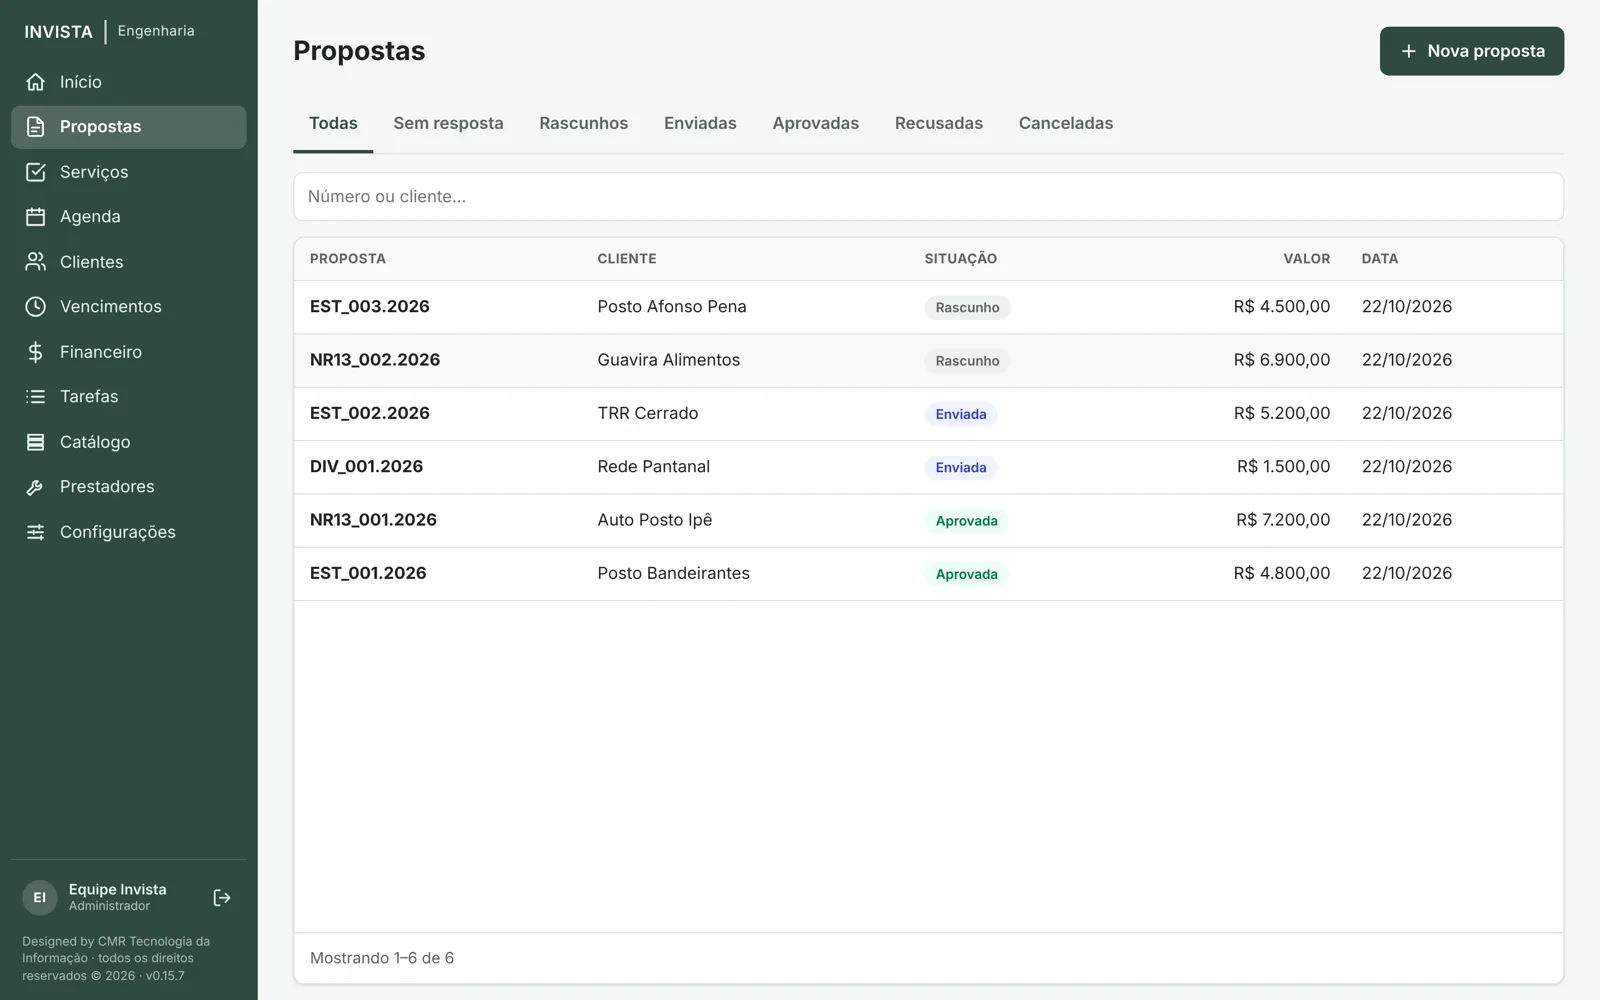Click the Agenda calendar icon
The image size is (1600, 1000).
coord(35,217)
